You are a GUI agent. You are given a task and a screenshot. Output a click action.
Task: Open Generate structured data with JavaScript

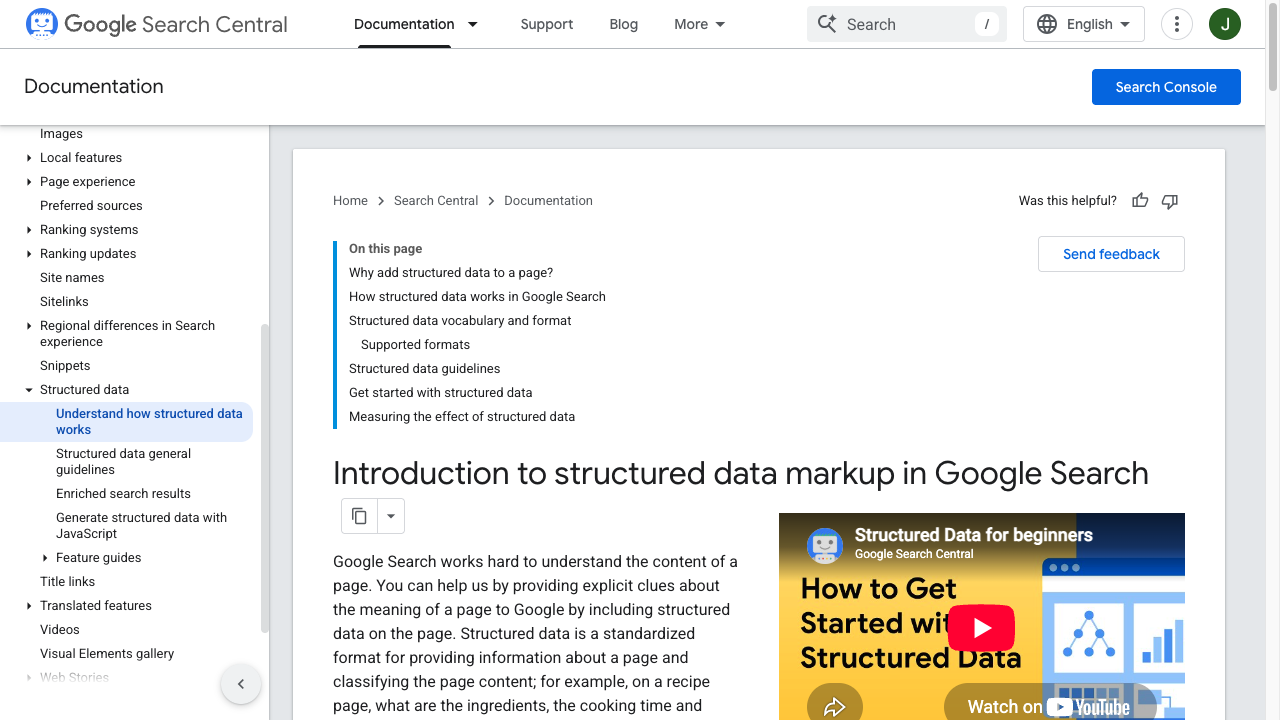141,526
